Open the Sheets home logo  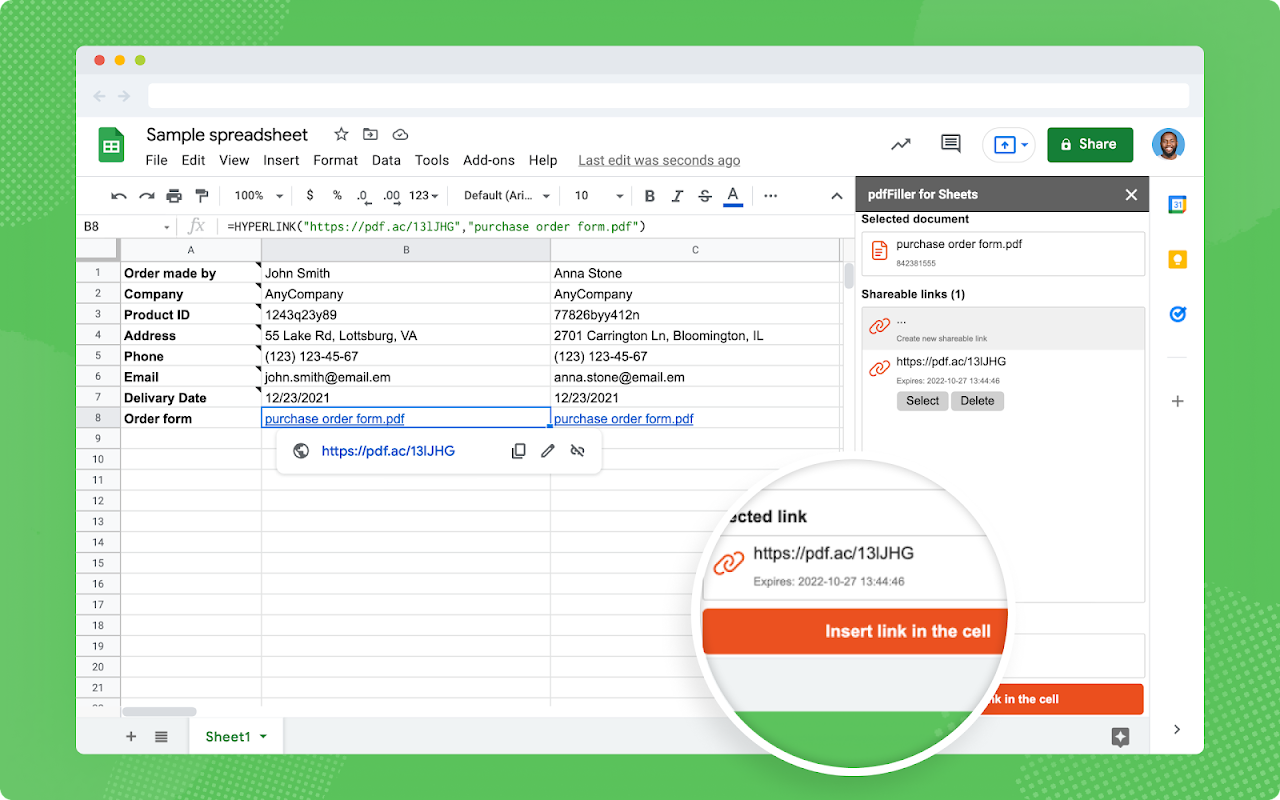click(x=111, y=145)
